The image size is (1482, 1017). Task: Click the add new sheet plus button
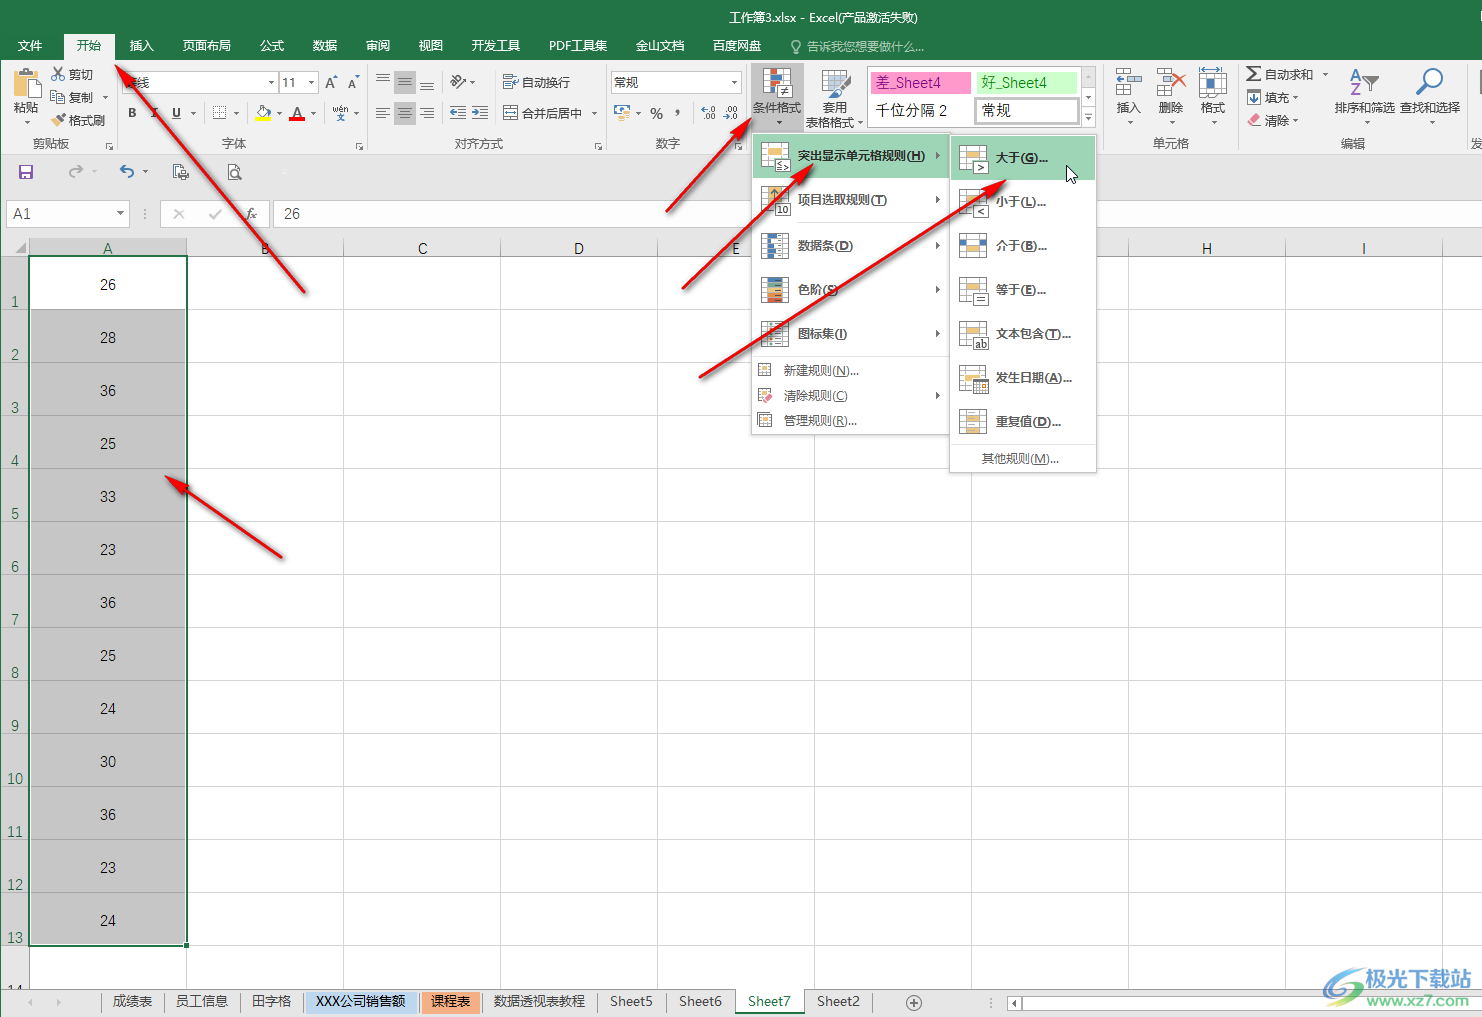click(913, 1002)
